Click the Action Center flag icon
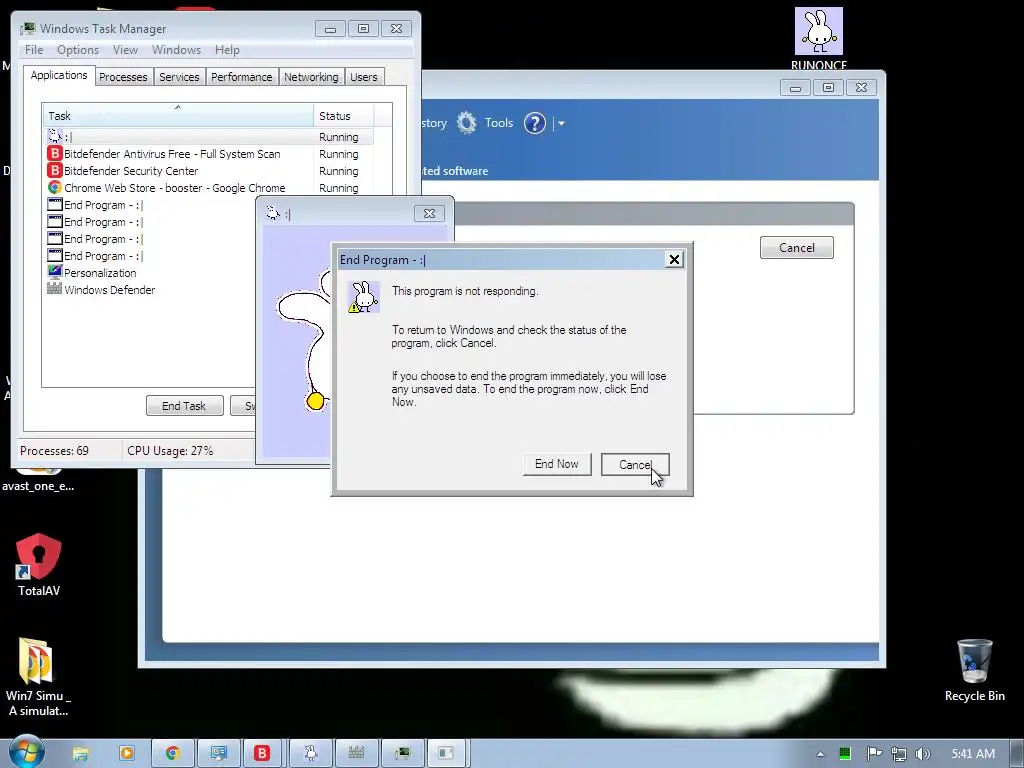Viewport: 1024px width, 768px height. tap(874, 754)
